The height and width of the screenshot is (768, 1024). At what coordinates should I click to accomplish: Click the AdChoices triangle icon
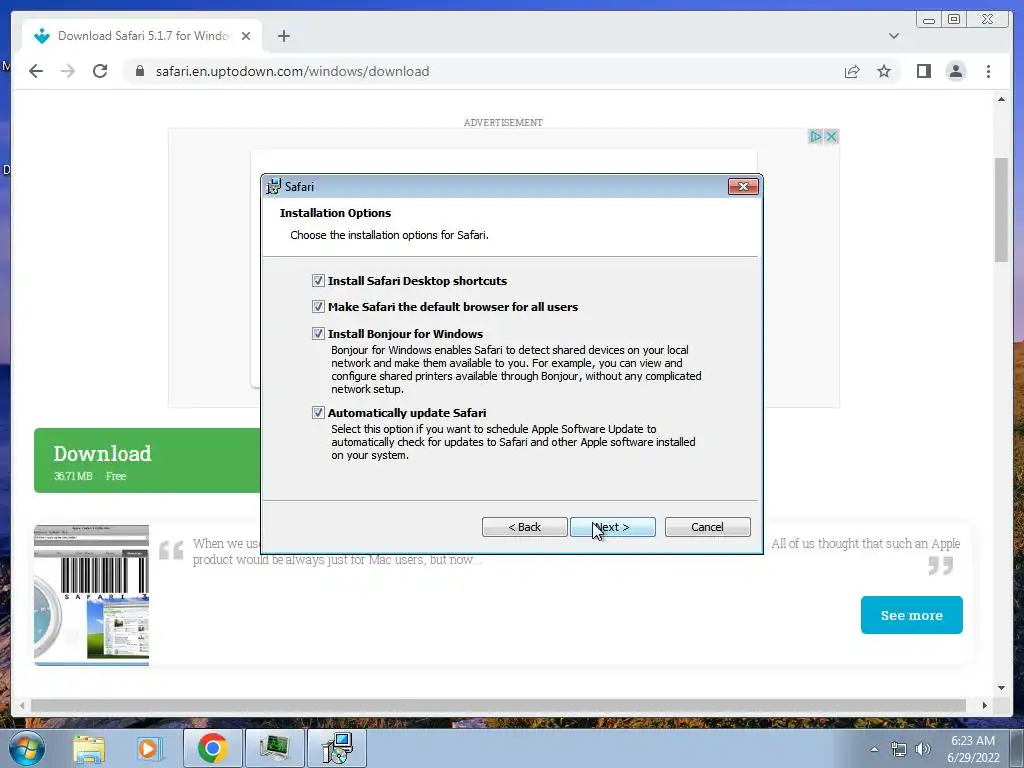(x=816, y=136)
